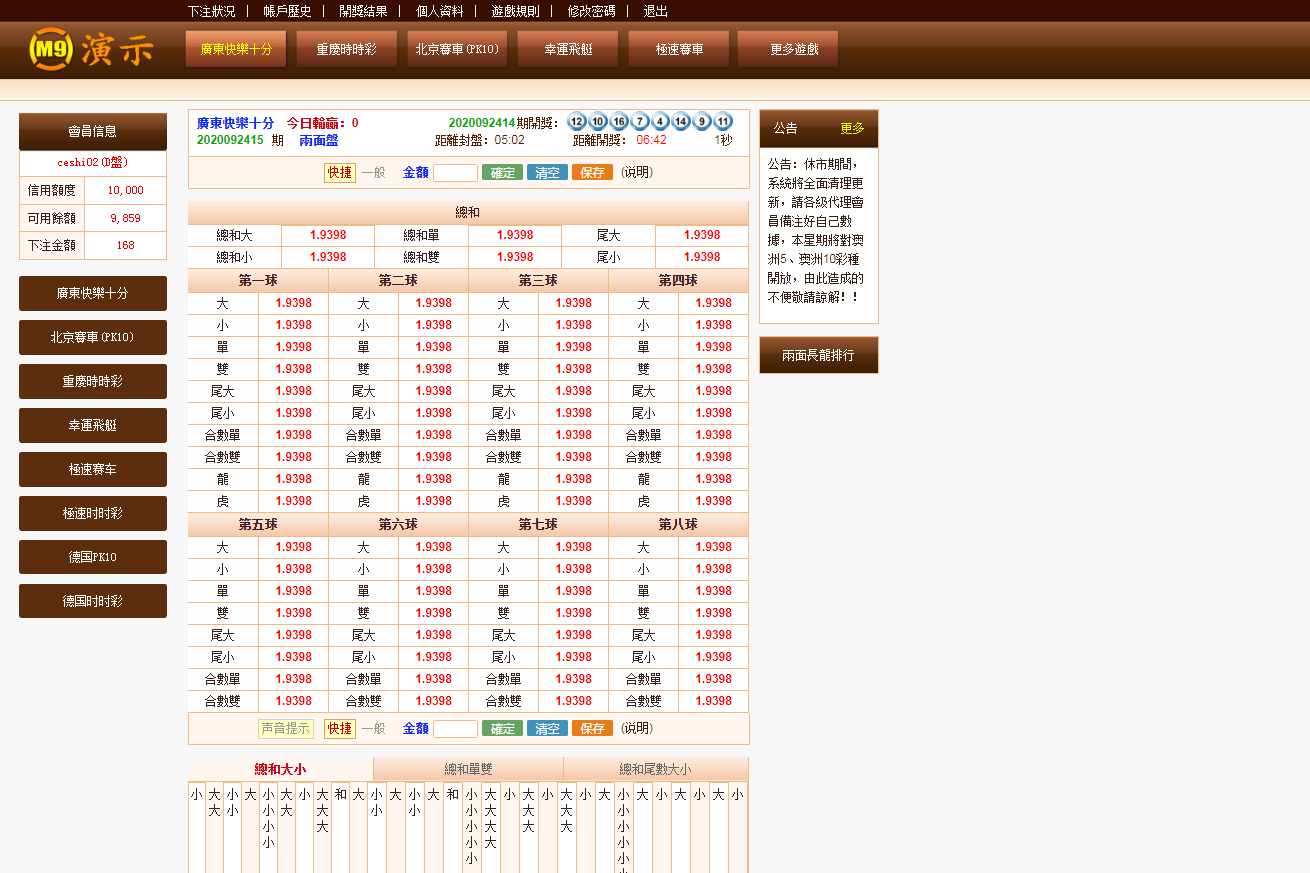1310x873 pixels.
Task: Click the 保存 save button
Action: [591, 173]
